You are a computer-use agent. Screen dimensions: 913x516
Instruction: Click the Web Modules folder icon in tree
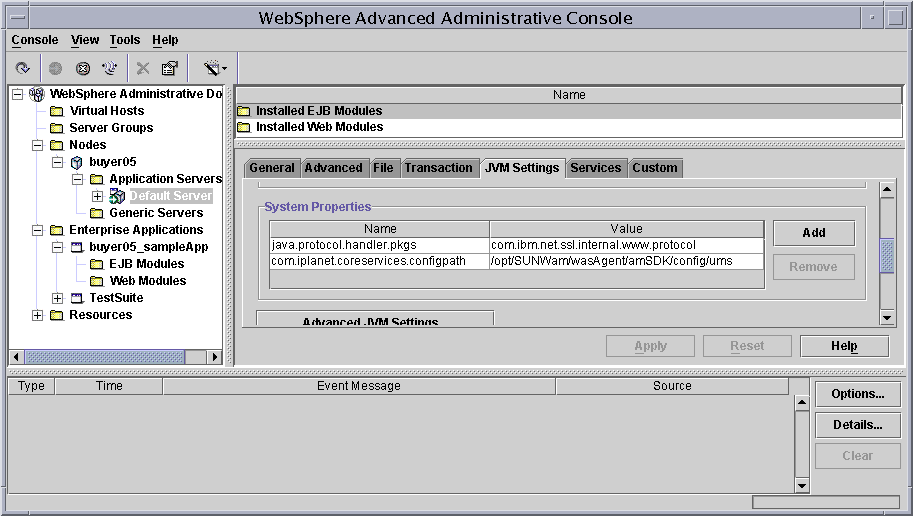pyautogui.click(x=97, y=281)
